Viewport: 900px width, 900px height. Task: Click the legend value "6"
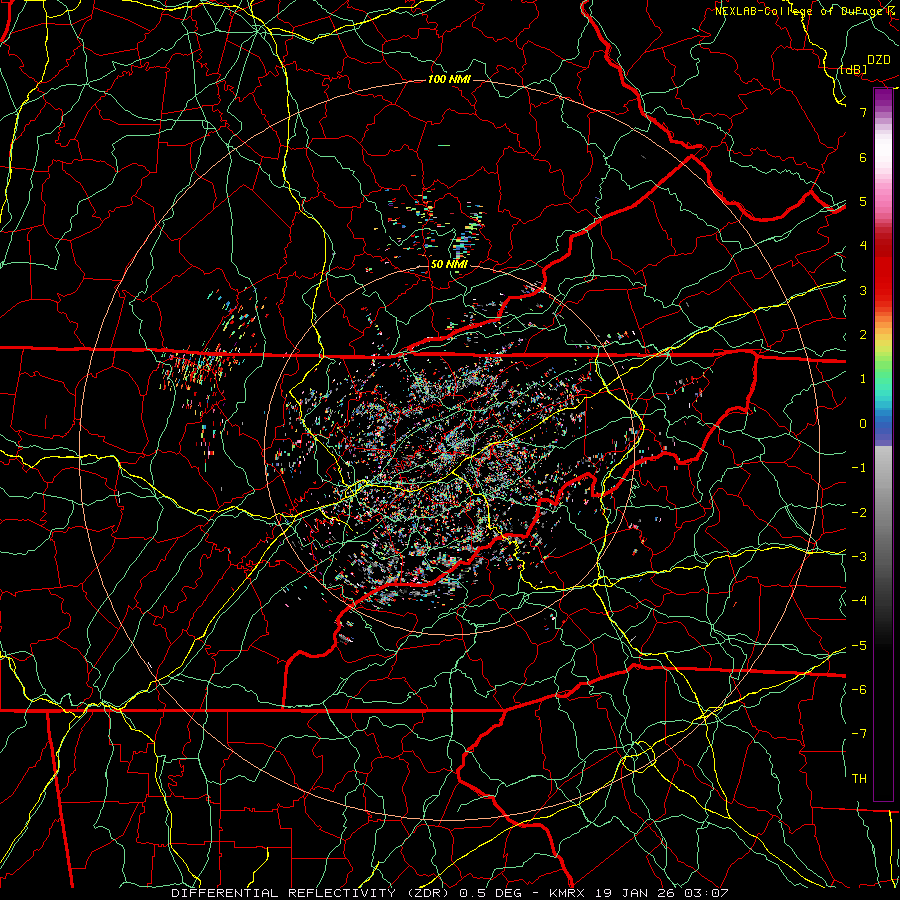click(863, 157)
